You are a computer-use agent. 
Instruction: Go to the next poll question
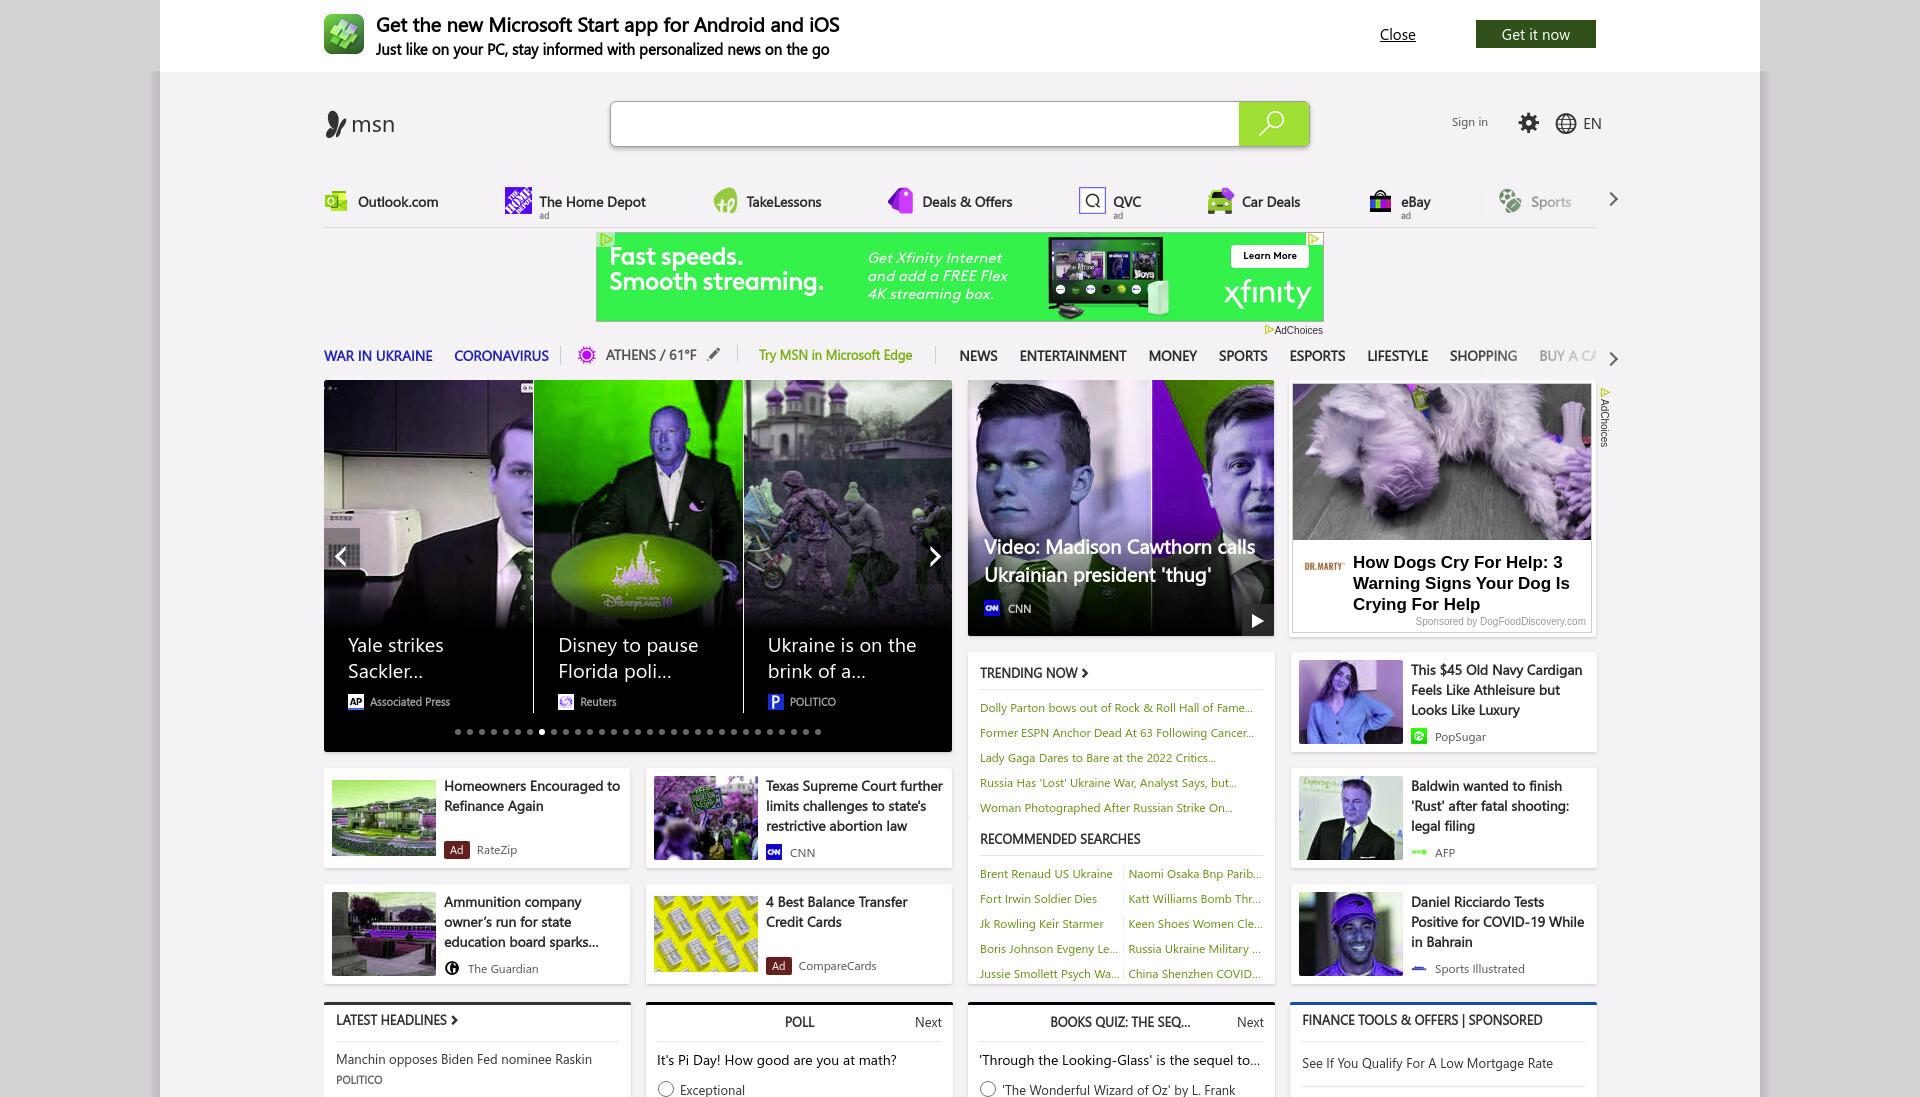click(x=928, y=1022)
